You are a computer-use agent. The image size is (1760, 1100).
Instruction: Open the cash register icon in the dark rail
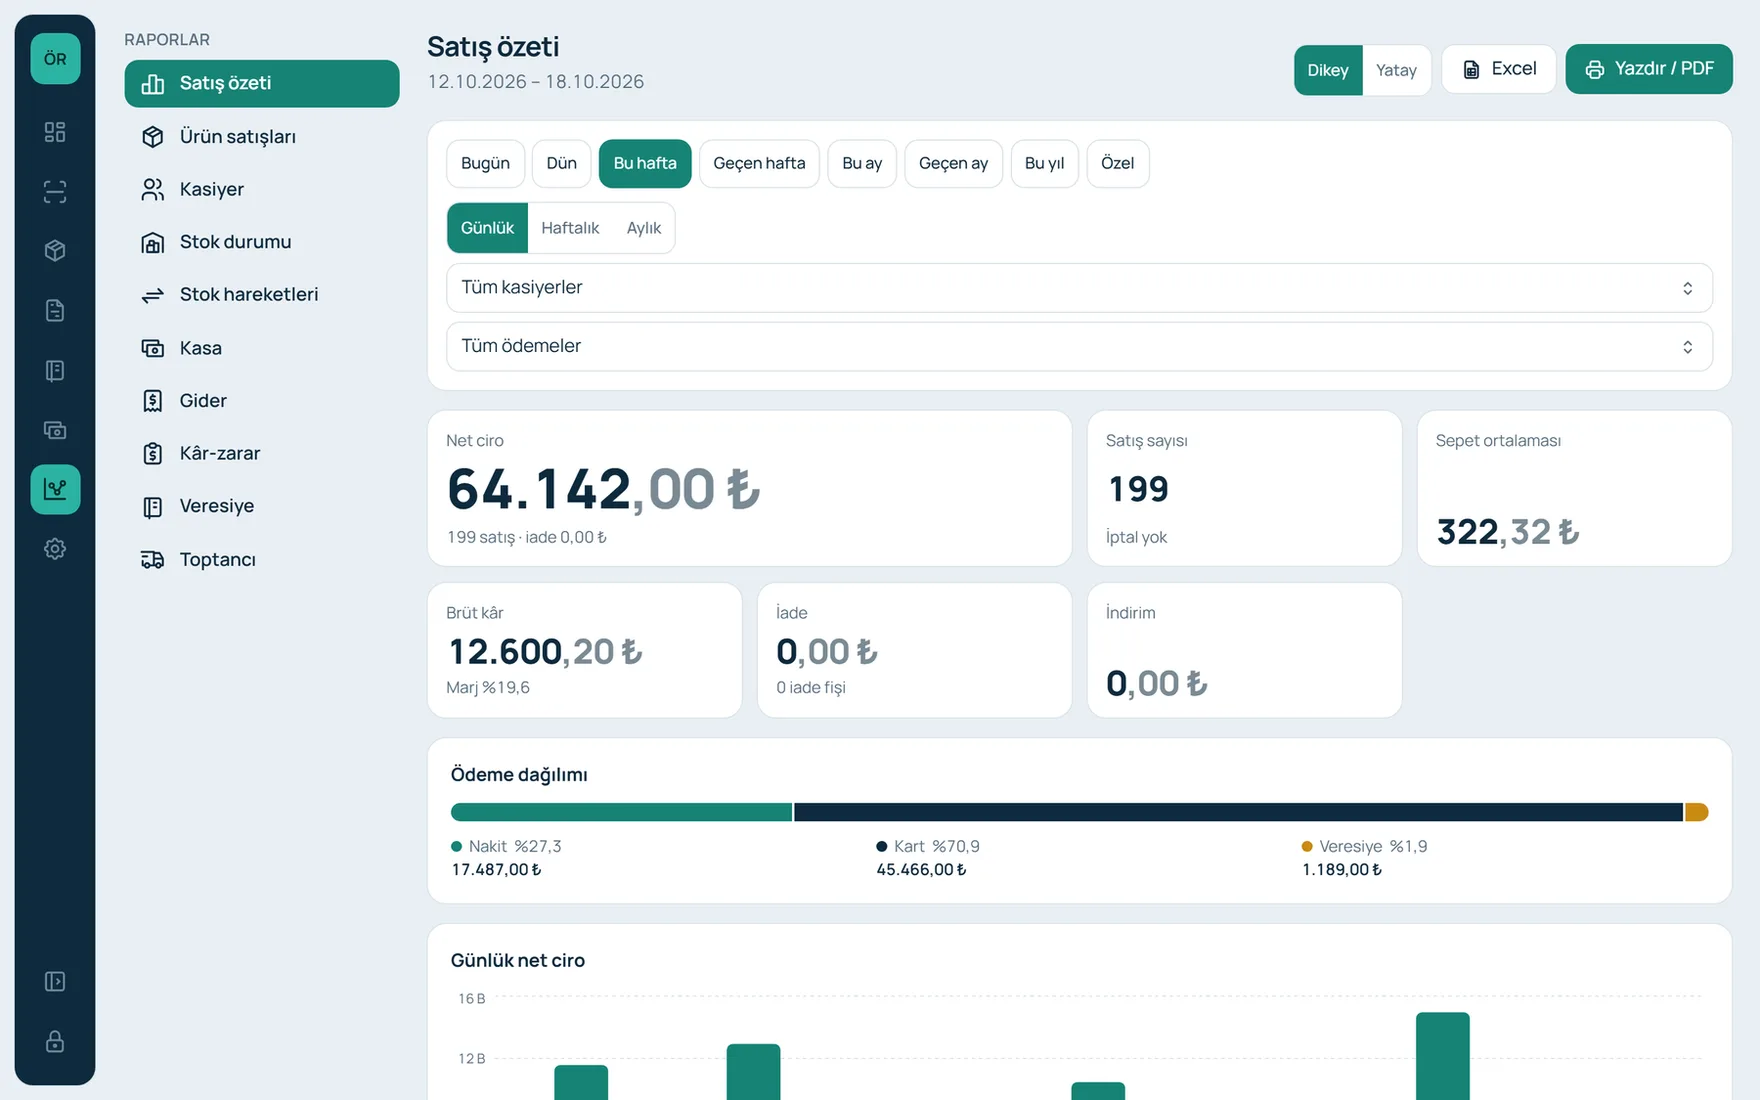tap(55, 430)
